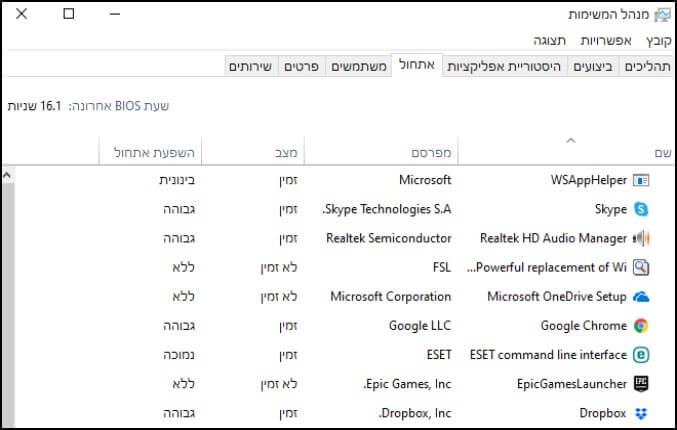The width and height of the screenshot is (677, 430).
Task: Click the Microsoft OneDrive Setup cloud icon
Action: pos(641,297)
